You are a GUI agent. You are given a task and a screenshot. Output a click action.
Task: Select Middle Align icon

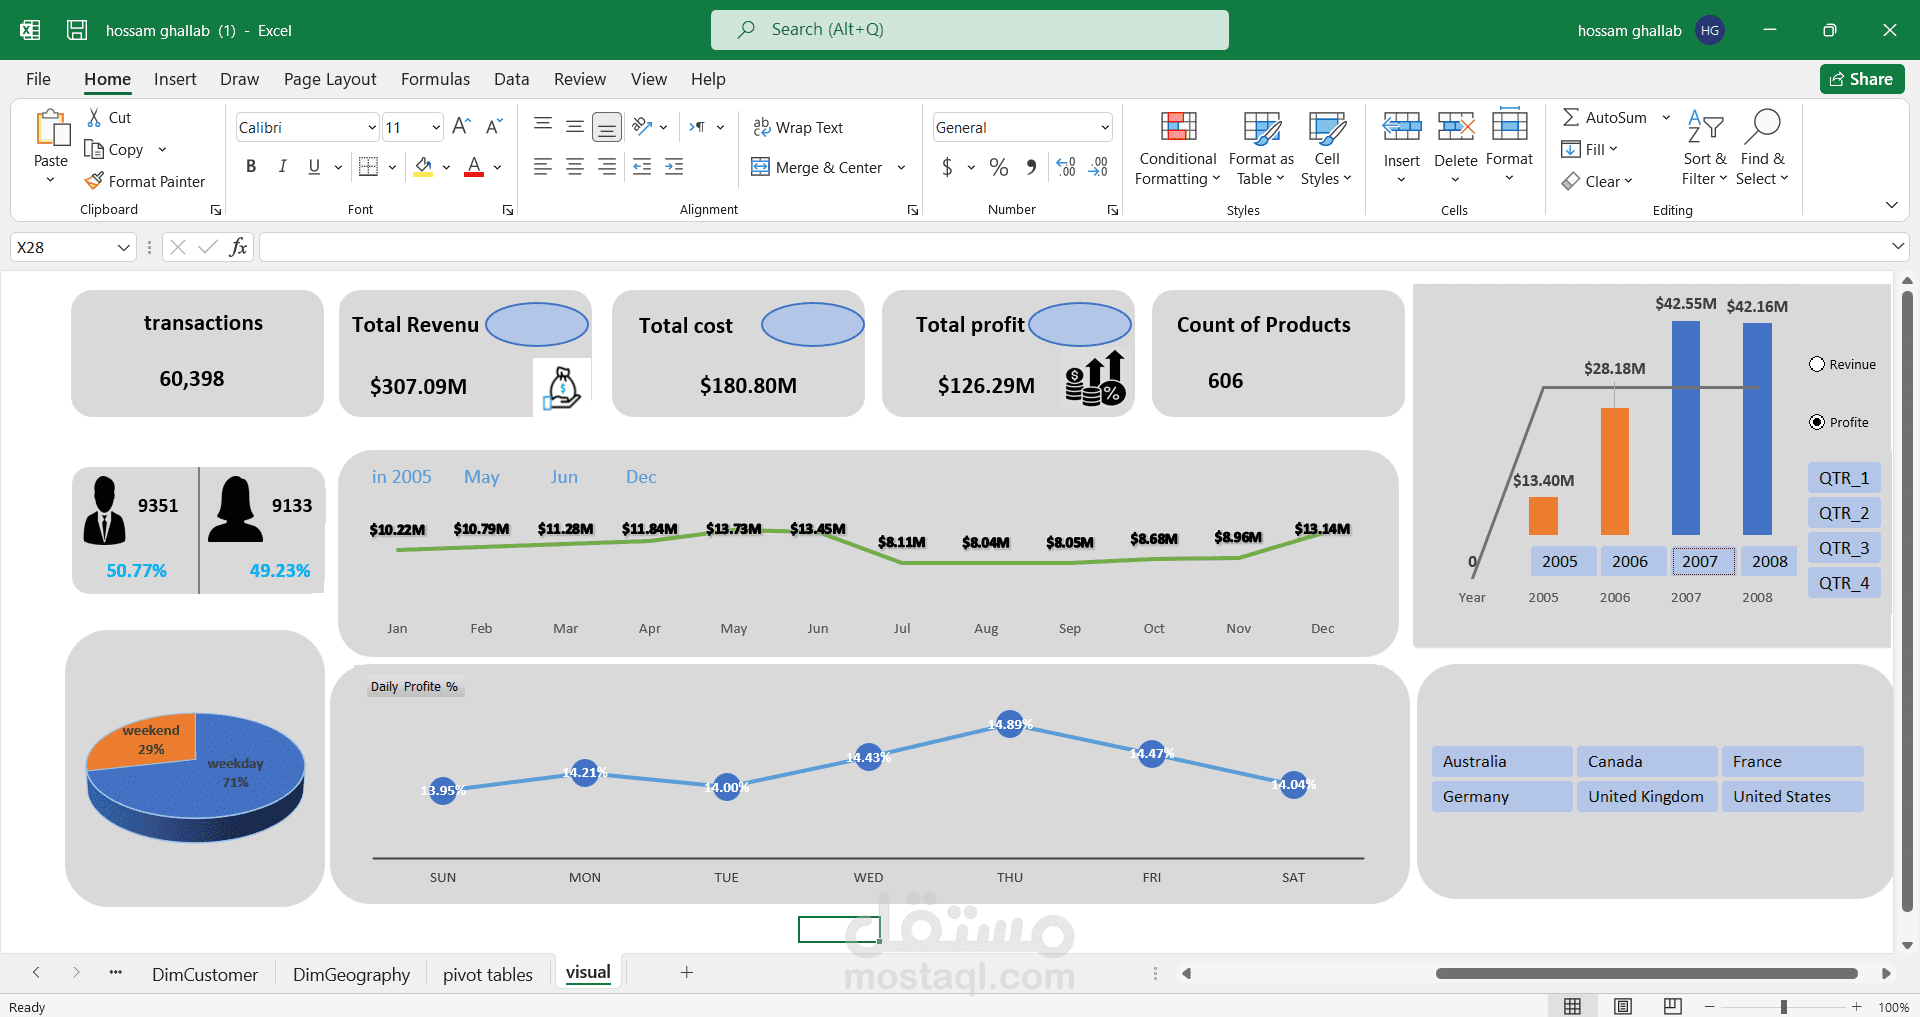click(575, 126)
